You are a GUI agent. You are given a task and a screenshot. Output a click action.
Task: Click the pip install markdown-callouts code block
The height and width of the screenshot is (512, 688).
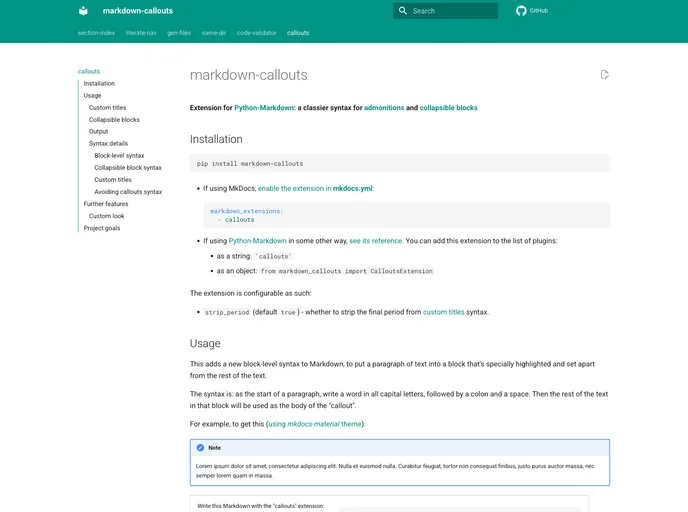(400, 163)
